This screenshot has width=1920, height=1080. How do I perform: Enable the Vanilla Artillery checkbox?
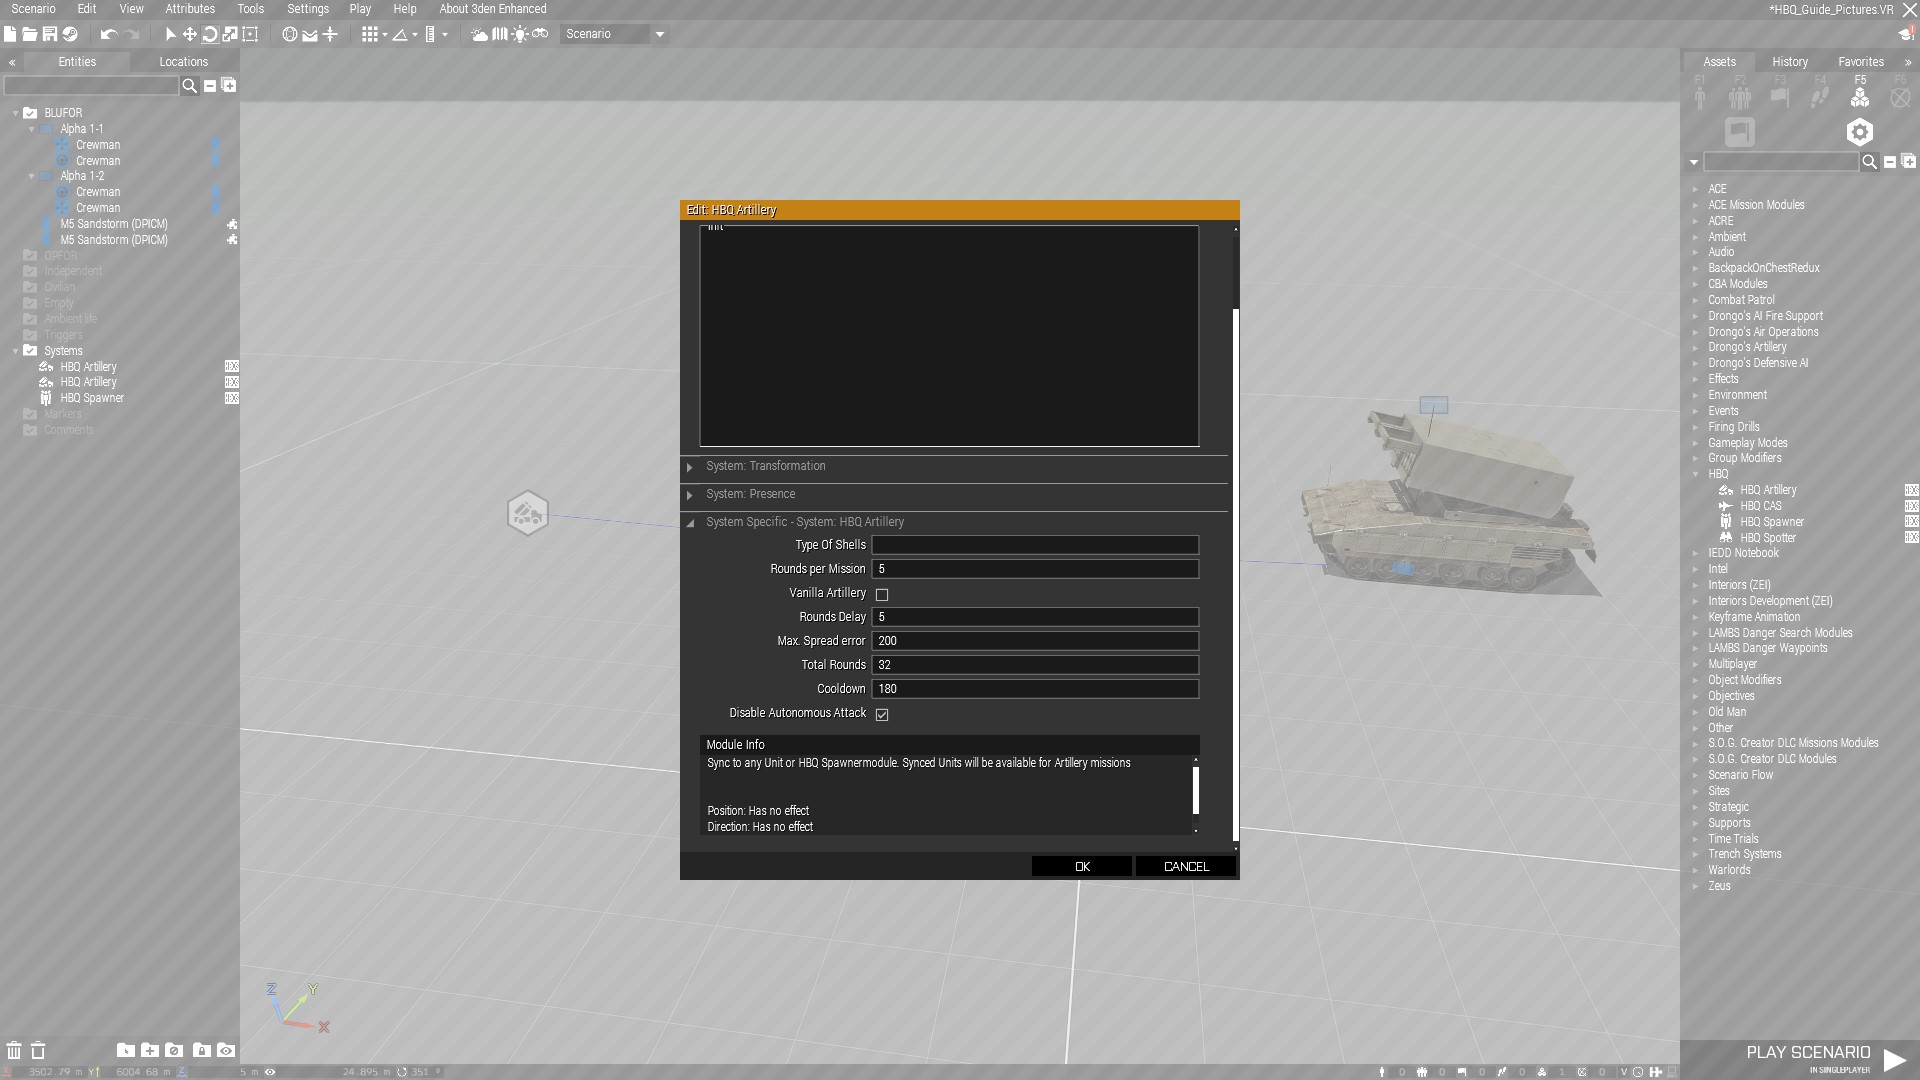tap(882, 594)
